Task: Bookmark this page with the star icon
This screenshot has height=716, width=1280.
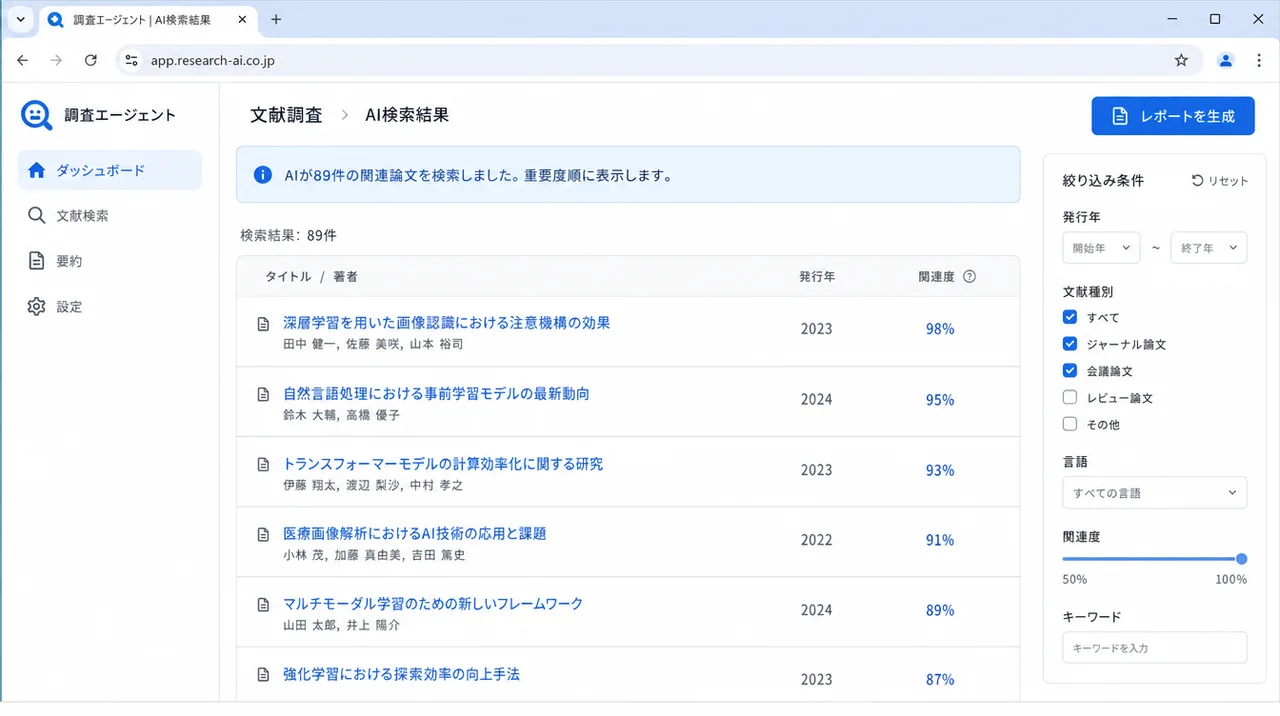Action: click(1181, 60)
